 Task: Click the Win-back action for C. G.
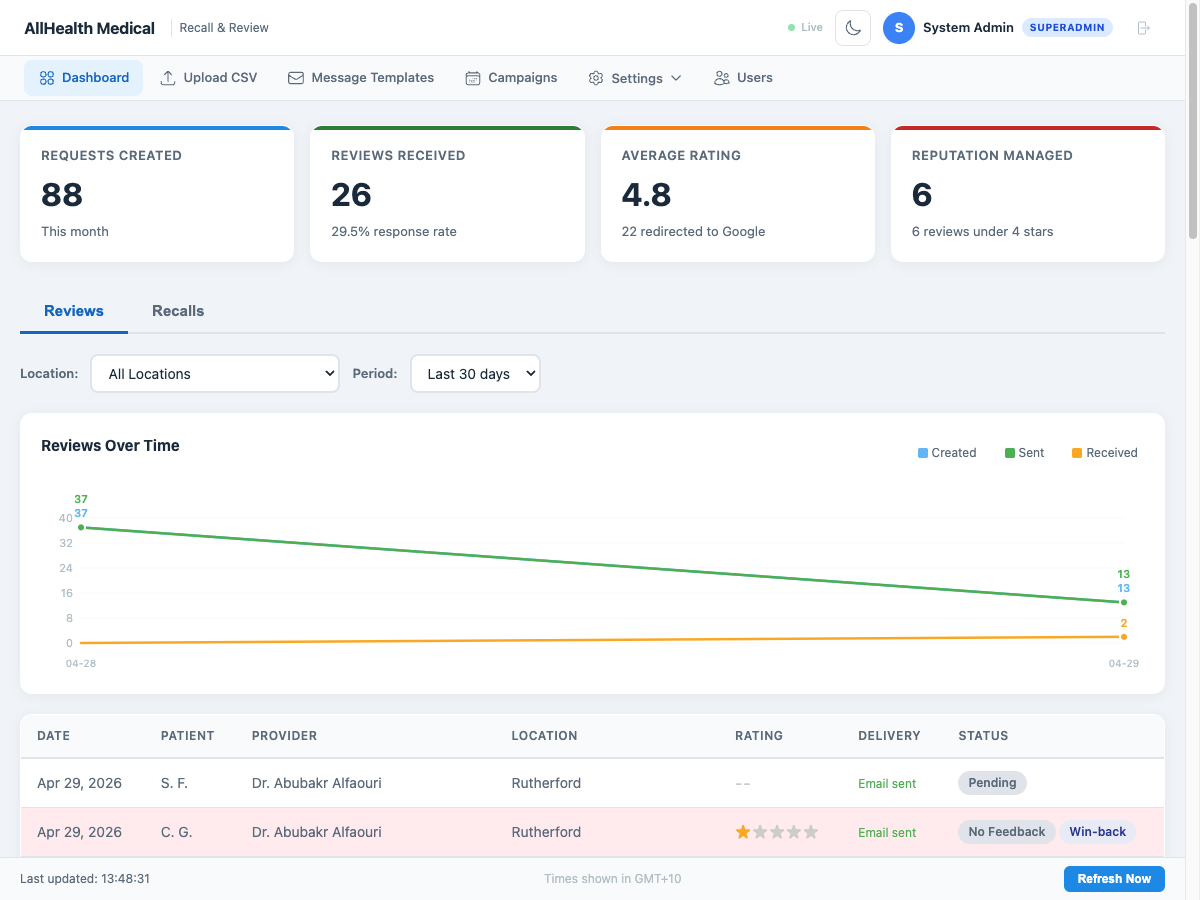(1098, 831)
